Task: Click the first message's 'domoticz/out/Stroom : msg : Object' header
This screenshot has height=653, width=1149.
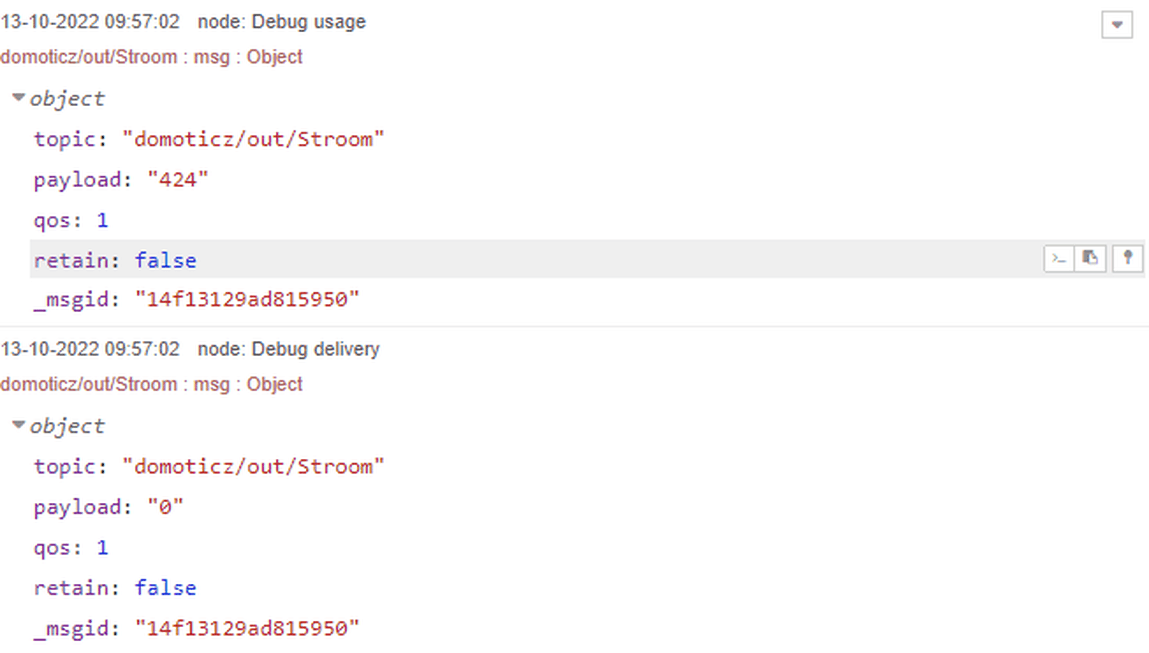Action: click(151, 57)
